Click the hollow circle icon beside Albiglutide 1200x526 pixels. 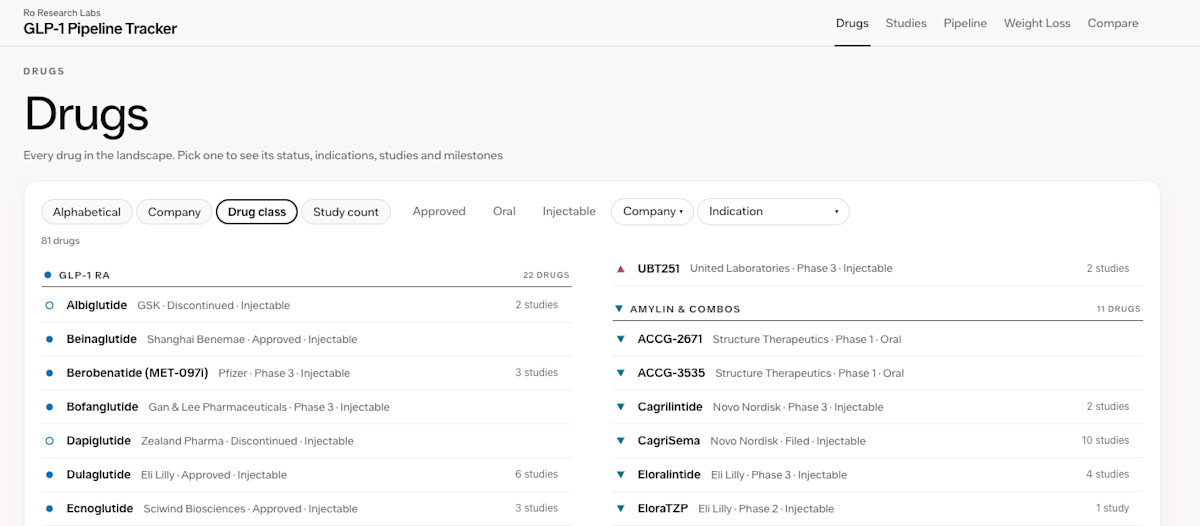(49, 305)
